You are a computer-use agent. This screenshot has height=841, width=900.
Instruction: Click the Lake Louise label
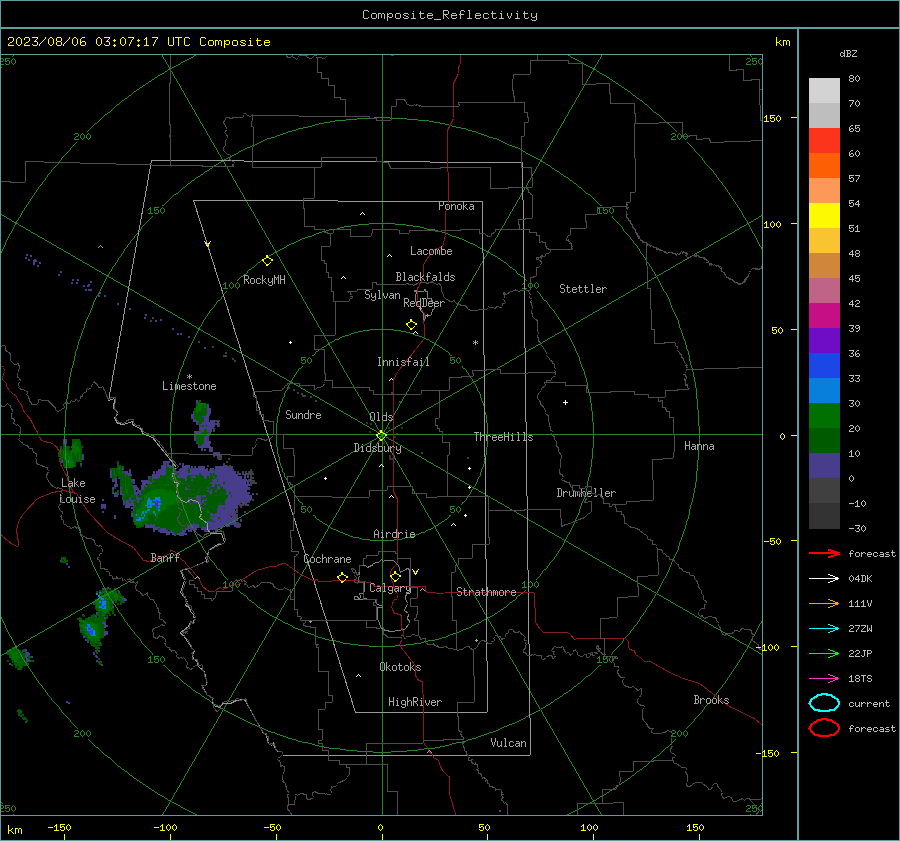tap(77, 491)
